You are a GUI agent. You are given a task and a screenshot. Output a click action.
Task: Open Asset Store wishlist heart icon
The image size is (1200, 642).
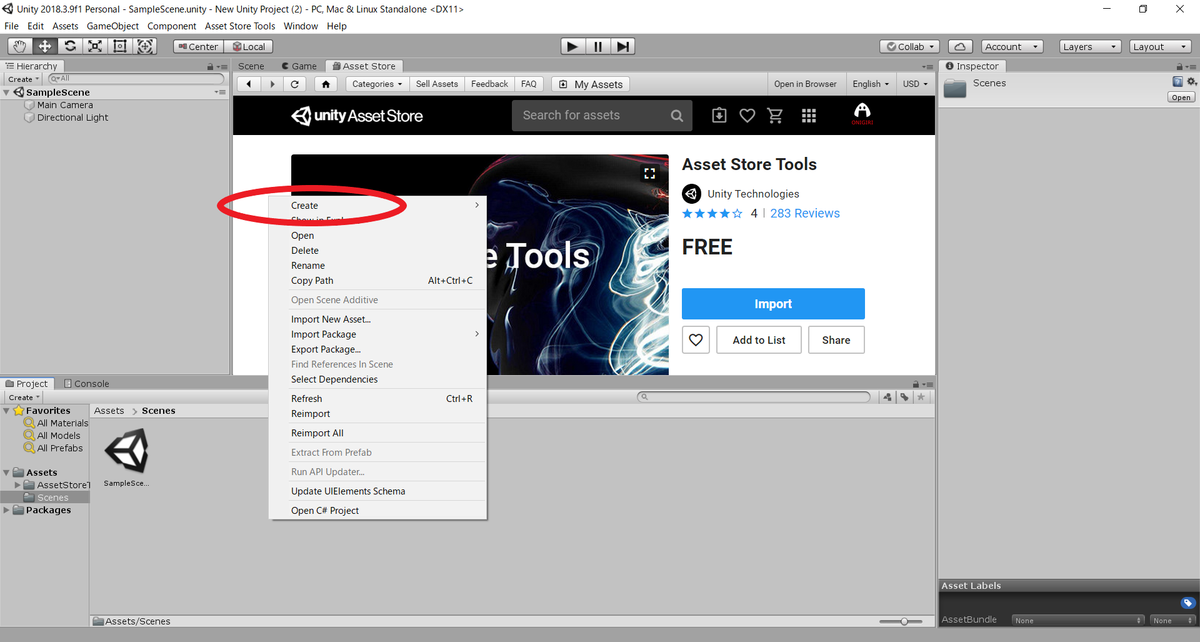point(747,115)
